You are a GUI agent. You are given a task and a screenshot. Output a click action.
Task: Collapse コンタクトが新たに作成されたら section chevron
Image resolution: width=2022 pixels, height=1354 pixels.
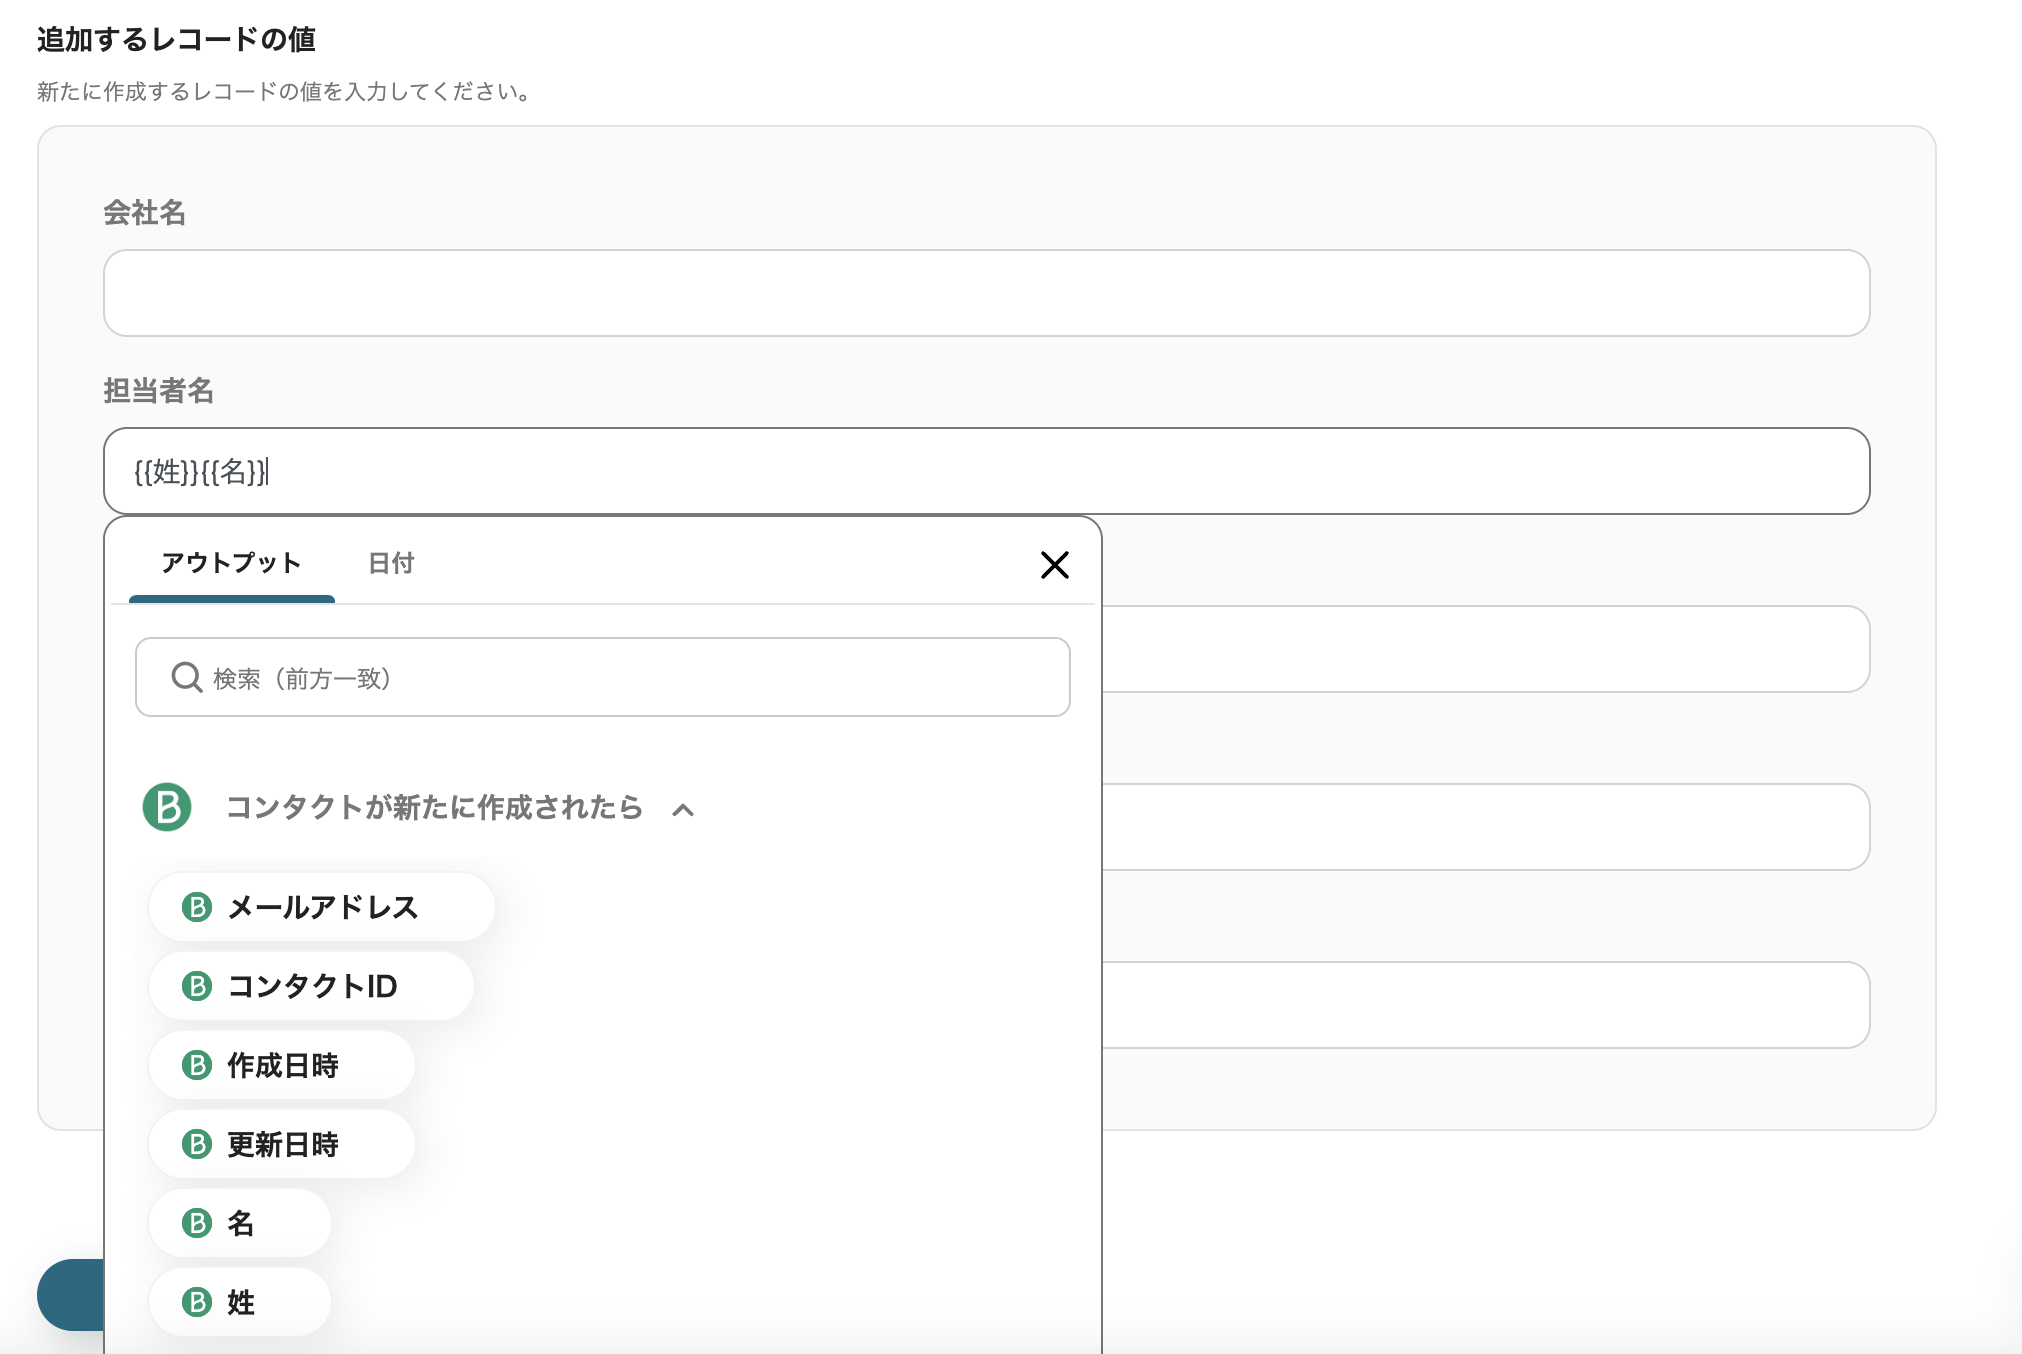tap(683, 809)
